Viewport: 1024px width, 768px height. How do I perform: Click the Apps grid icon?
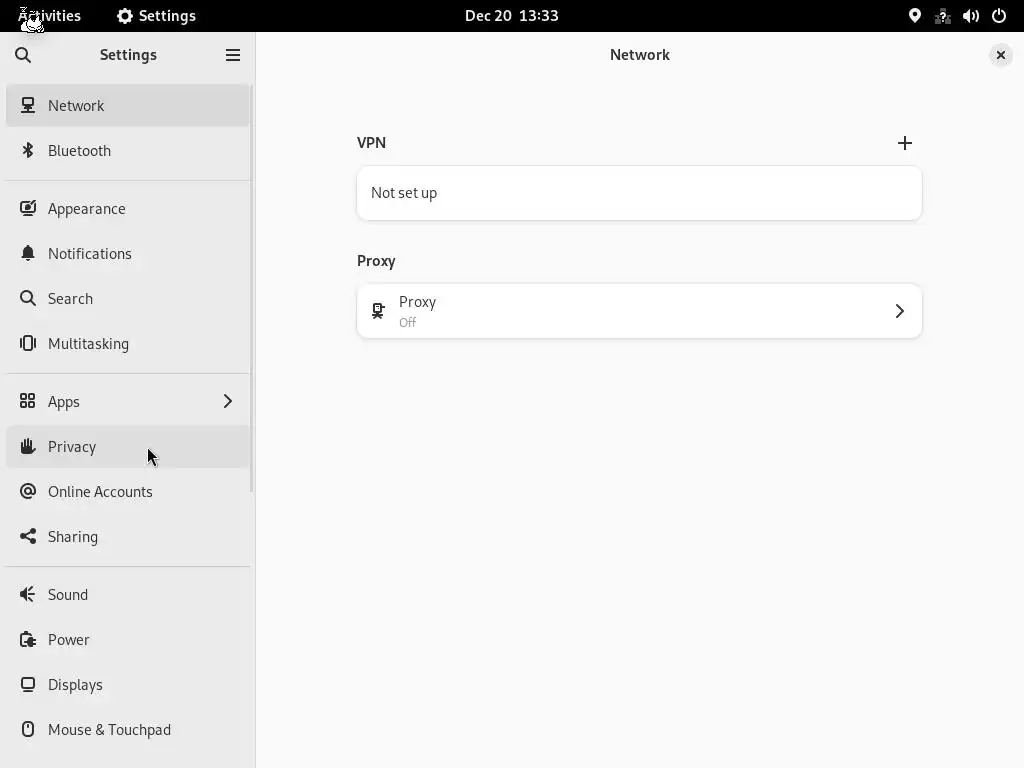[27, 401]
